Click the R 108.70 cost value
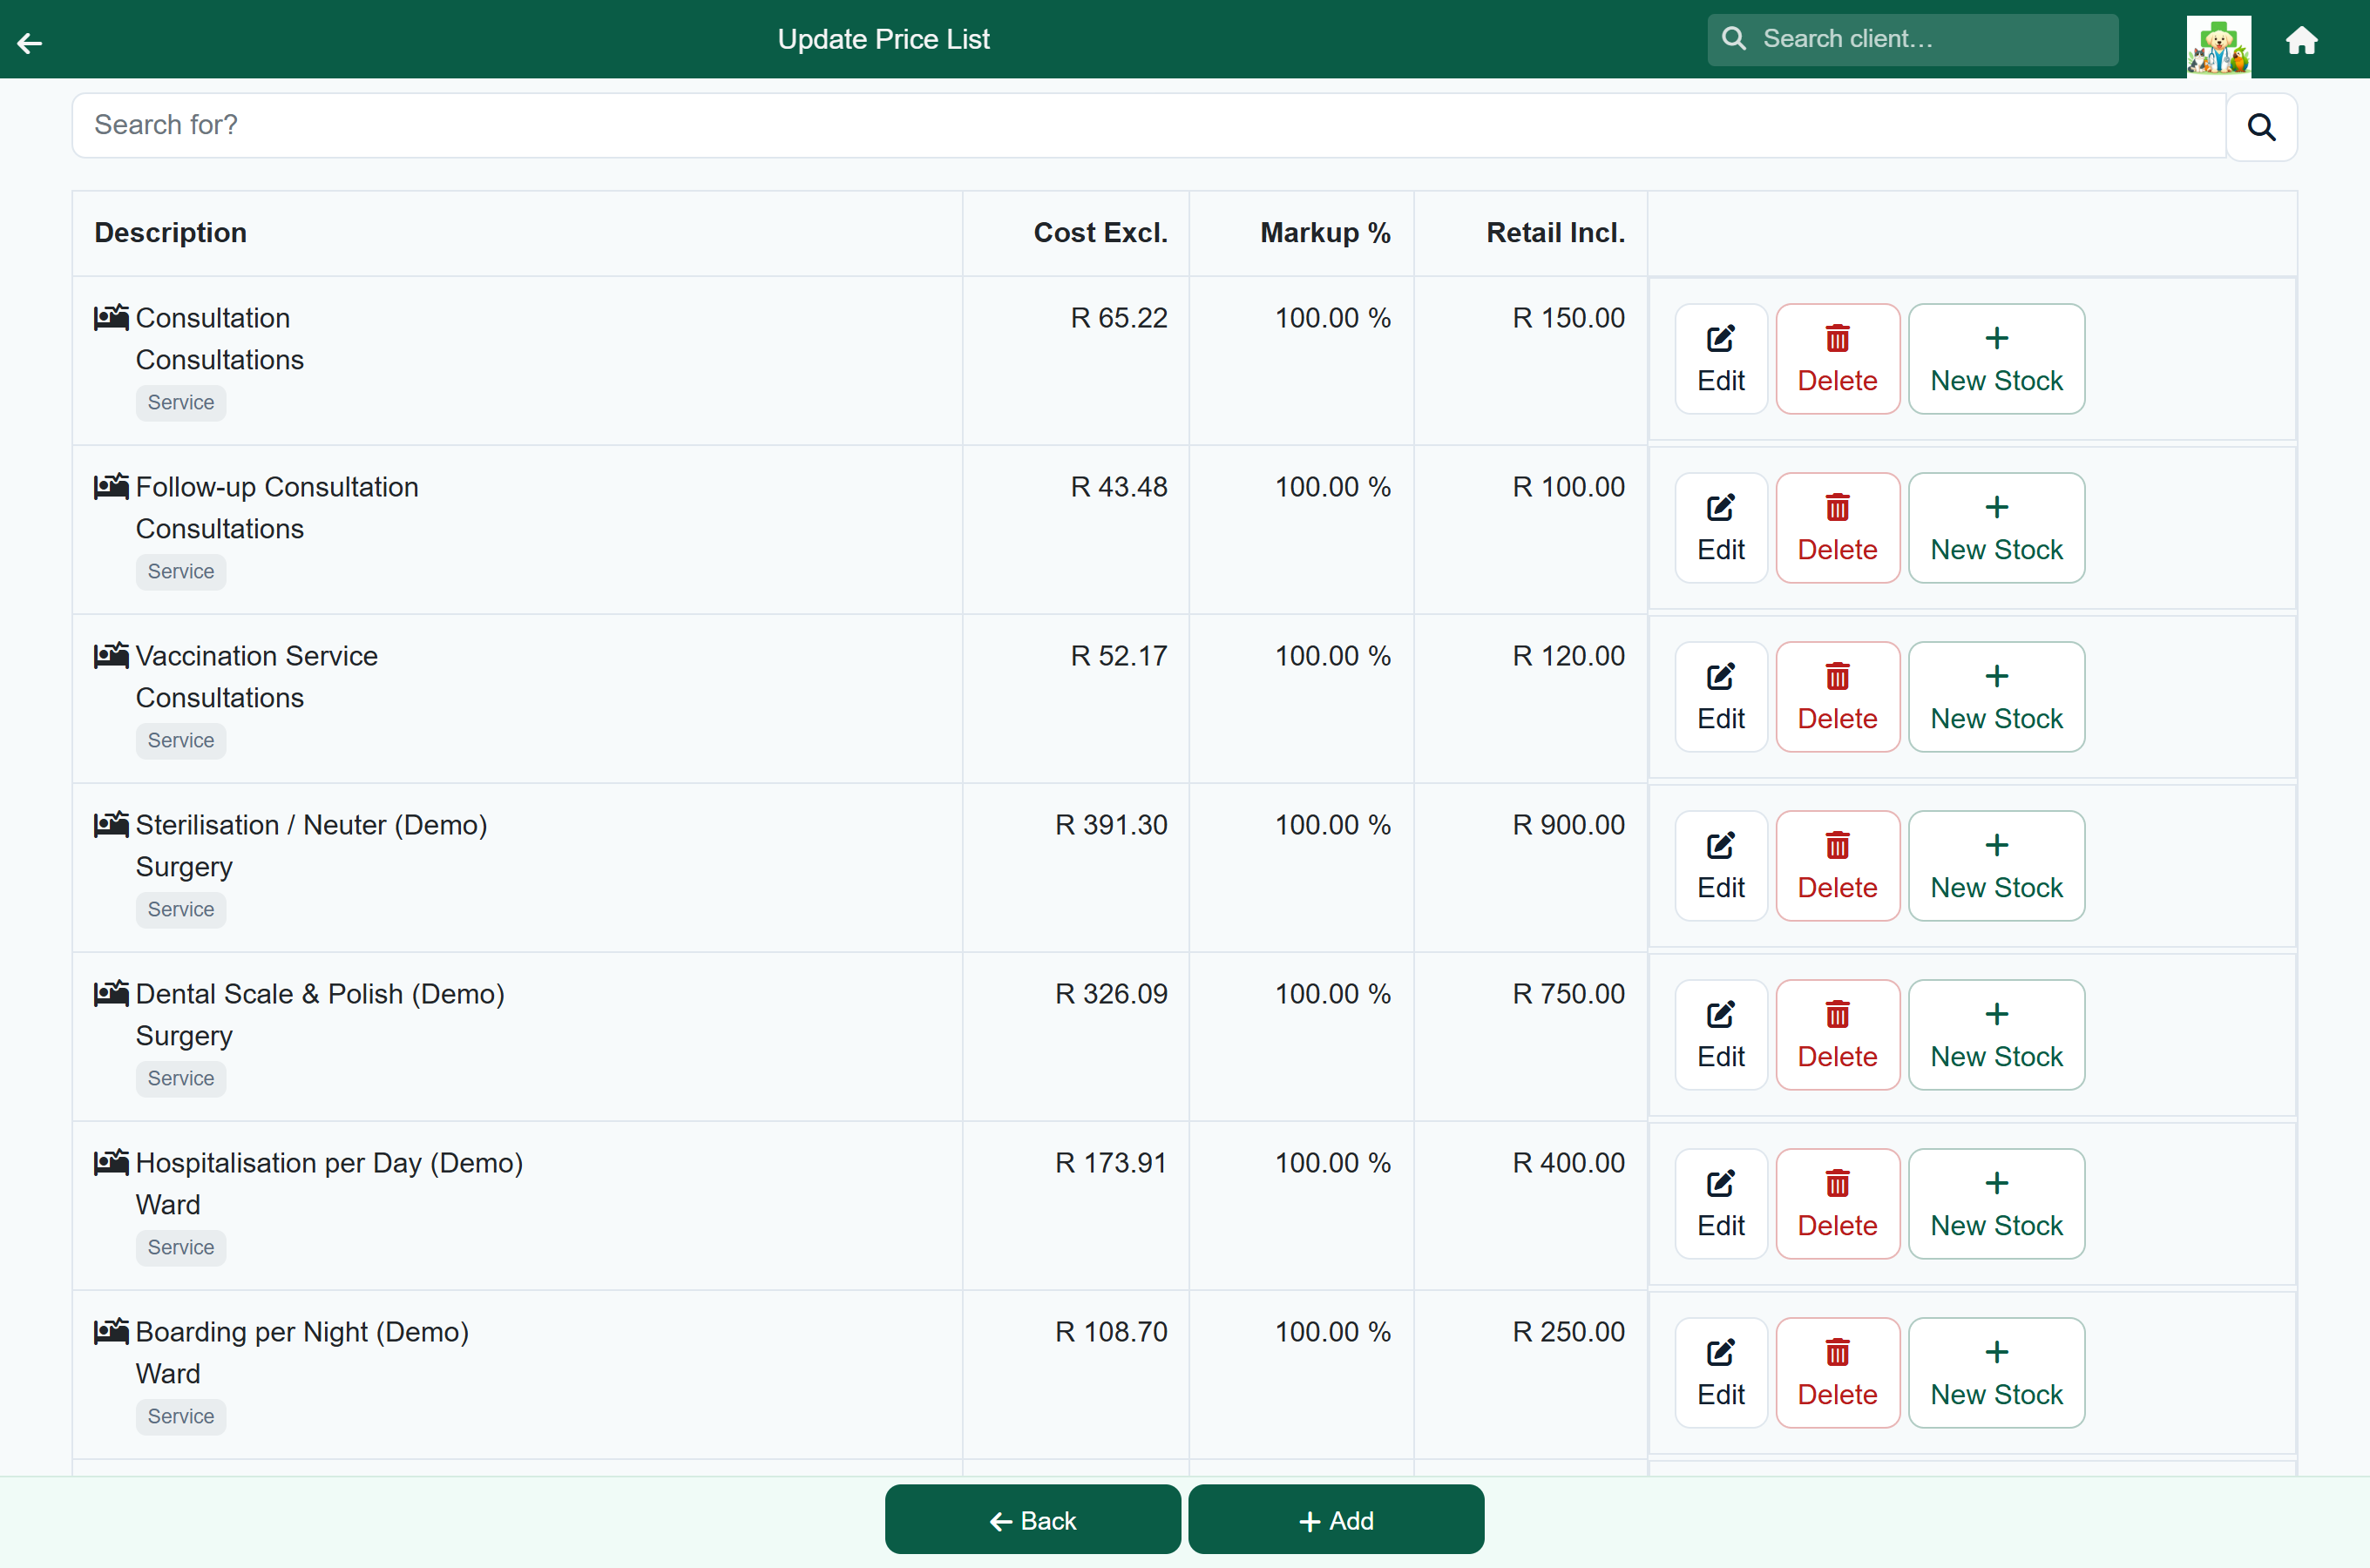Viewport: 2370px width, 1568px height. click(x=1111, y=1332)
